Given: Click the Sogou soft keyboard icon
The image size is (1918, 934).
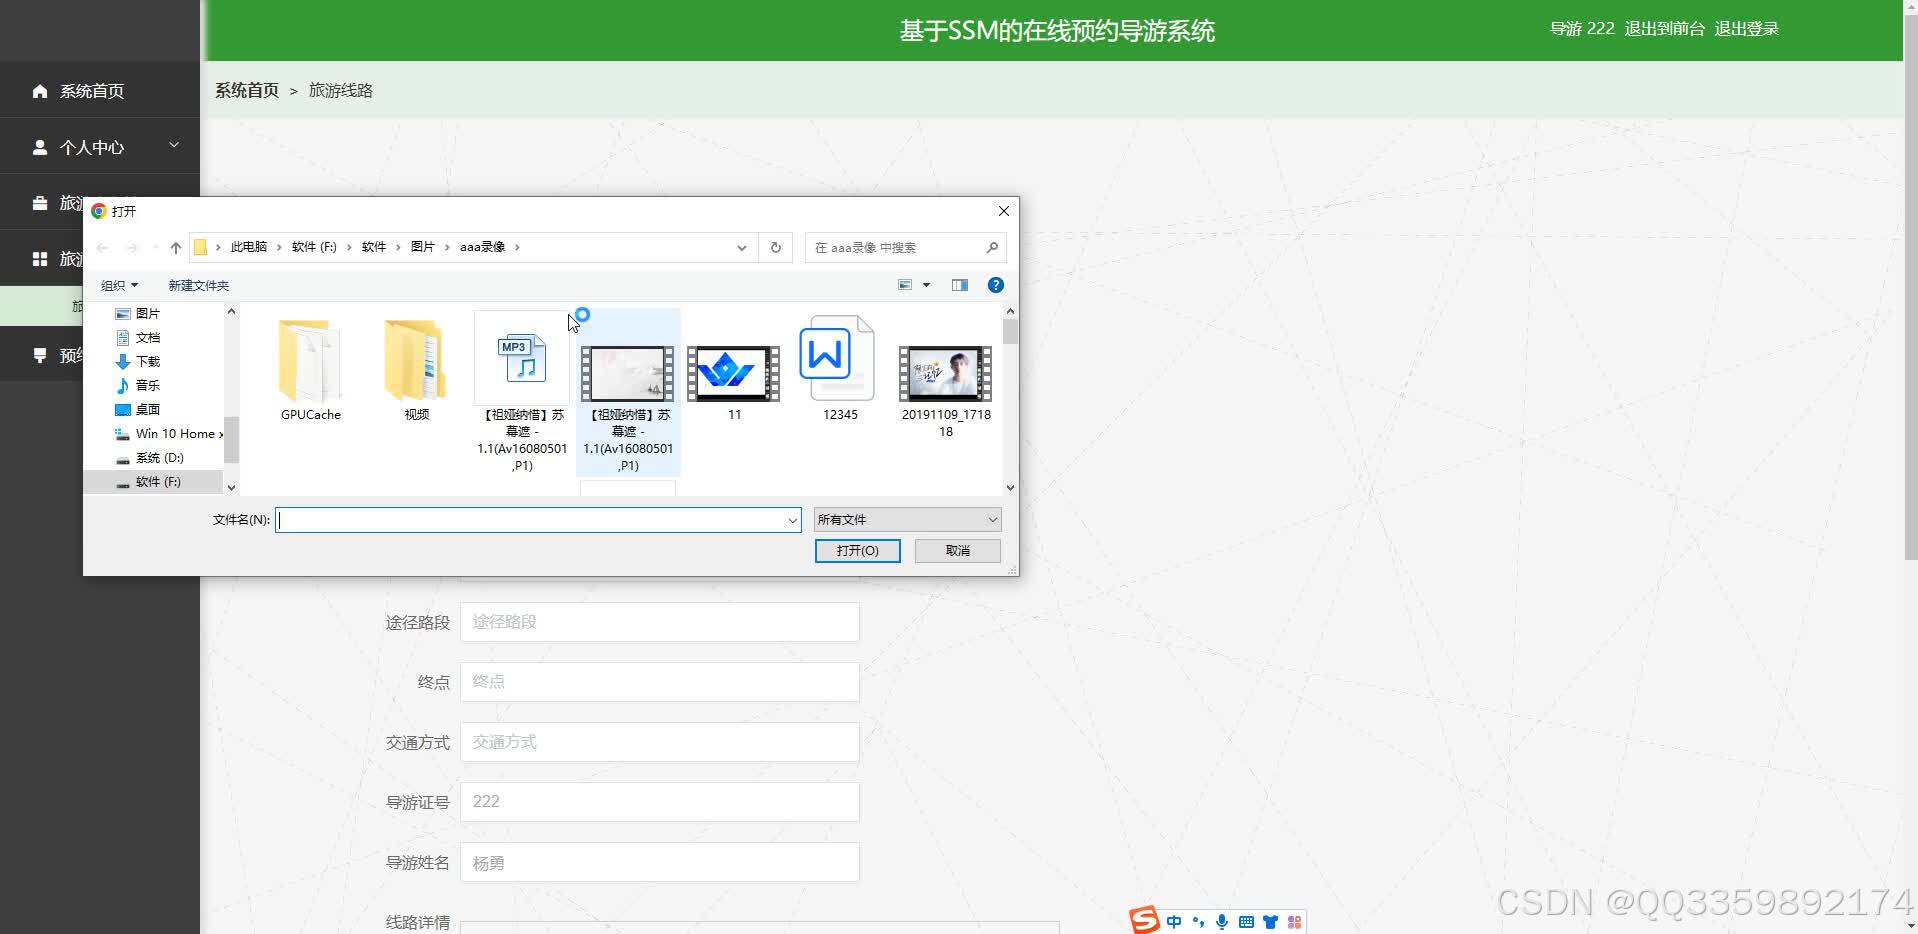Looking at the screenshot, I should click(x=1246, y=922).
